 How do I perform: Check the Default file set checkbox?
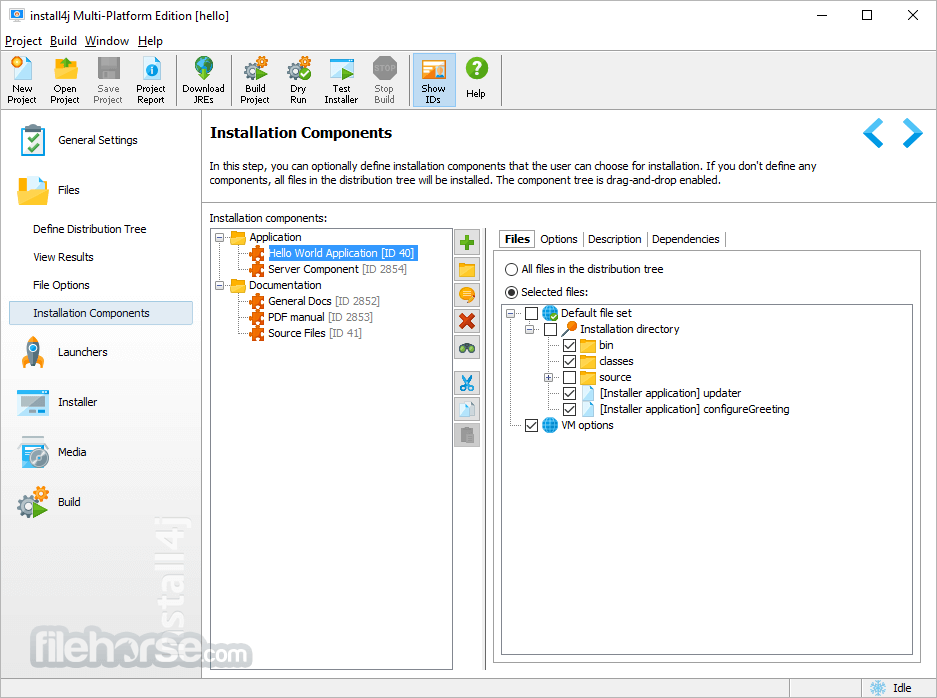click(531, 313)
